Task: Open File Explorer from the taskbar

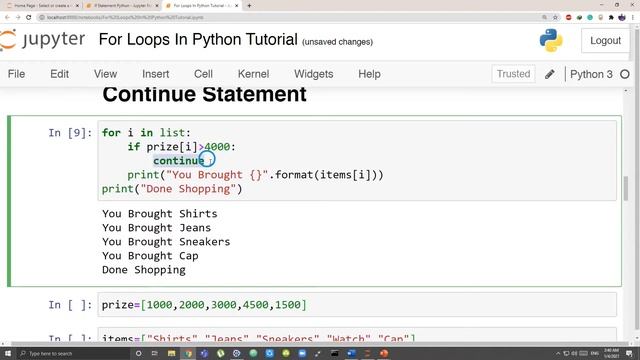Action: [x=171, y=353]
